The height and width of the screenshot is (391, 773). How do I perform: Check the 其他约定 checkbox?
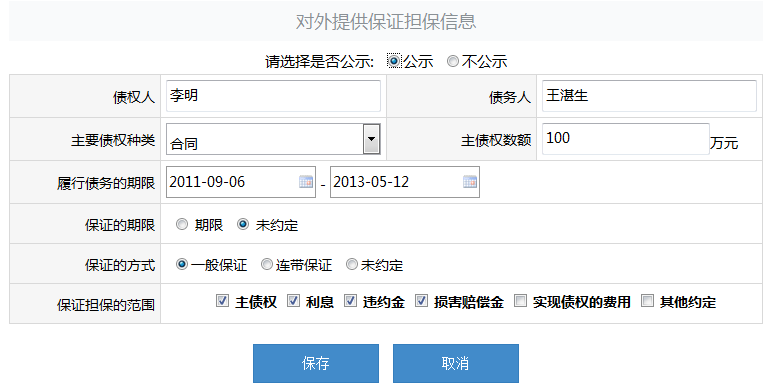647,300
